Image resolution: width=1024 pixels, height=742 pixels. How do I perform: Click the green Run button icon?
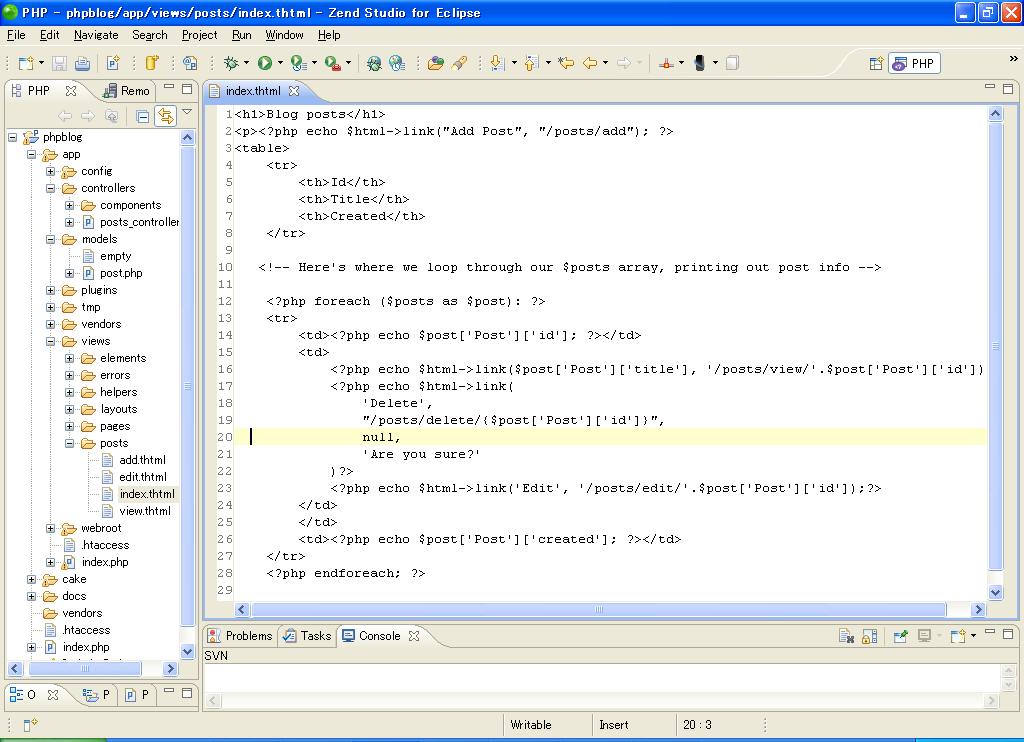(265, 63)
